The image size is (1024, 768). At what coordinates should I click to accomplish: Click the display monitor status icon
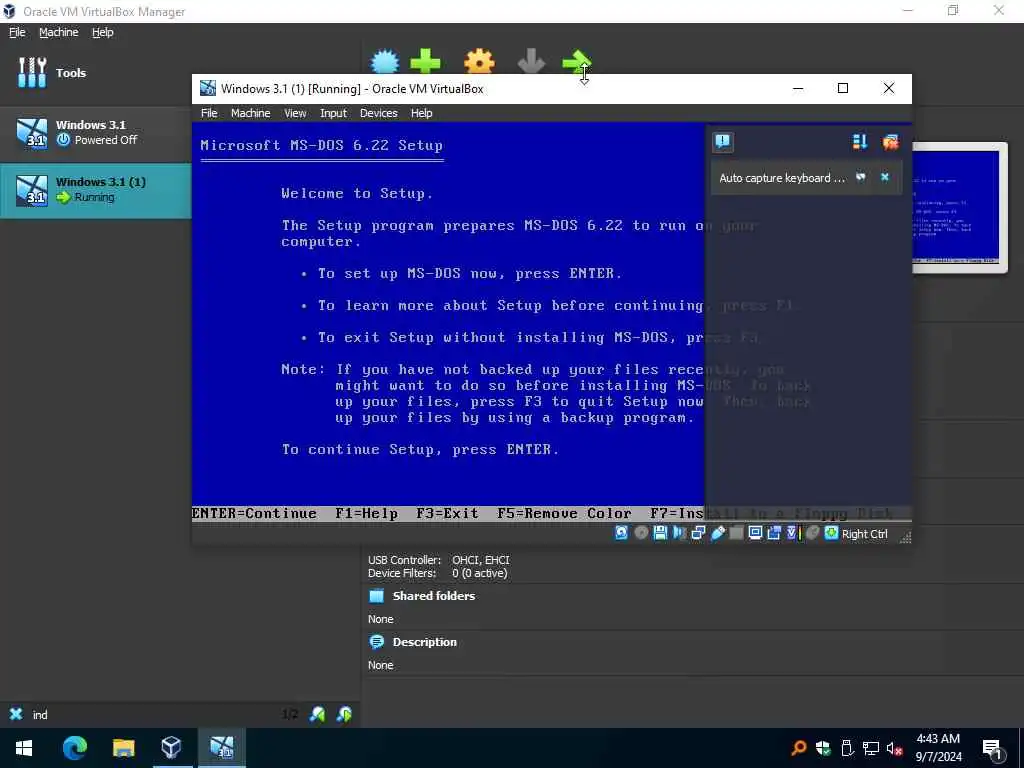tap(755, 533)
